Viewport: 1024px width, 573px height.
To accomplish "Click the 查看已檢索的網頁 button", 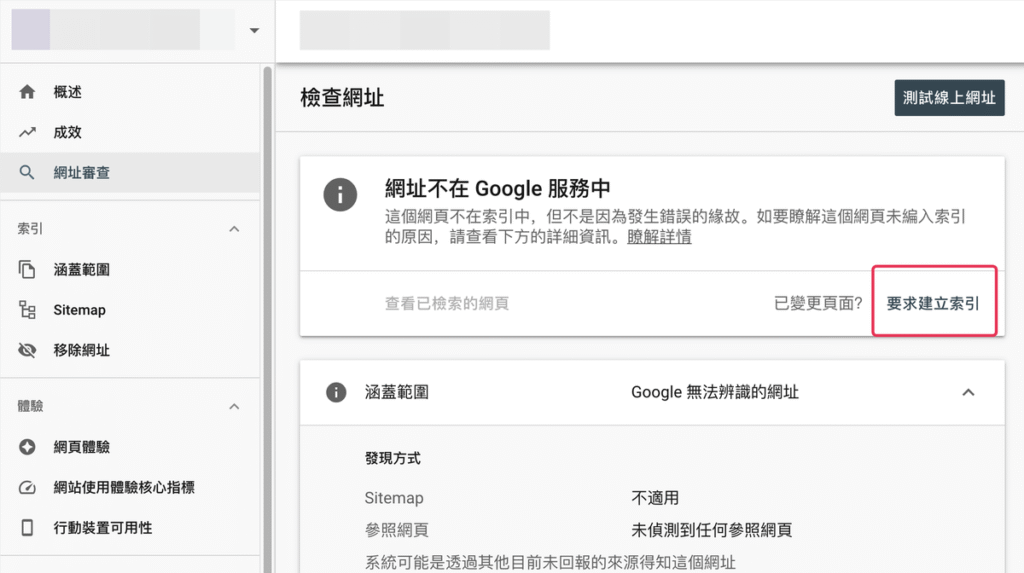I will tap(447, 303).
